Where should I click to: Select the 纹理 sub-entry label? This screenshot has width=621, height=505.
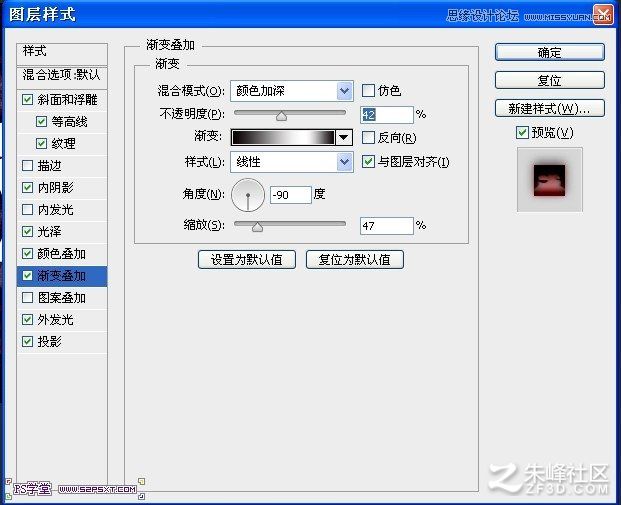[x=63, y=143]
